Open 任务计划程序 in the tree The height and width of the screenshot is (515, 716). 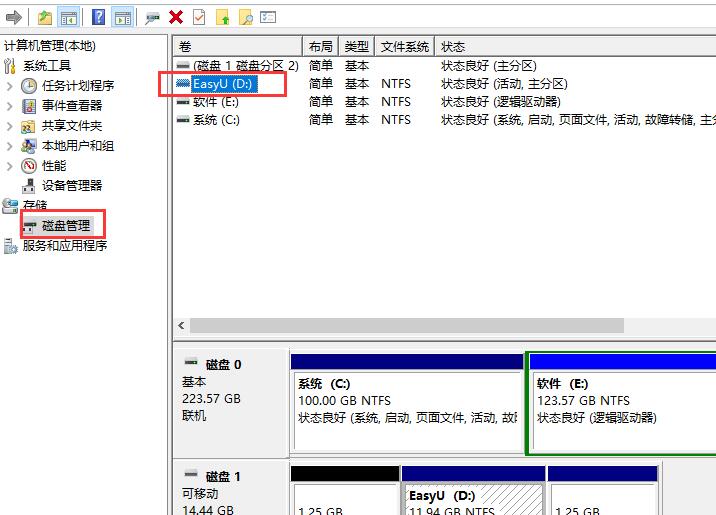78,86
